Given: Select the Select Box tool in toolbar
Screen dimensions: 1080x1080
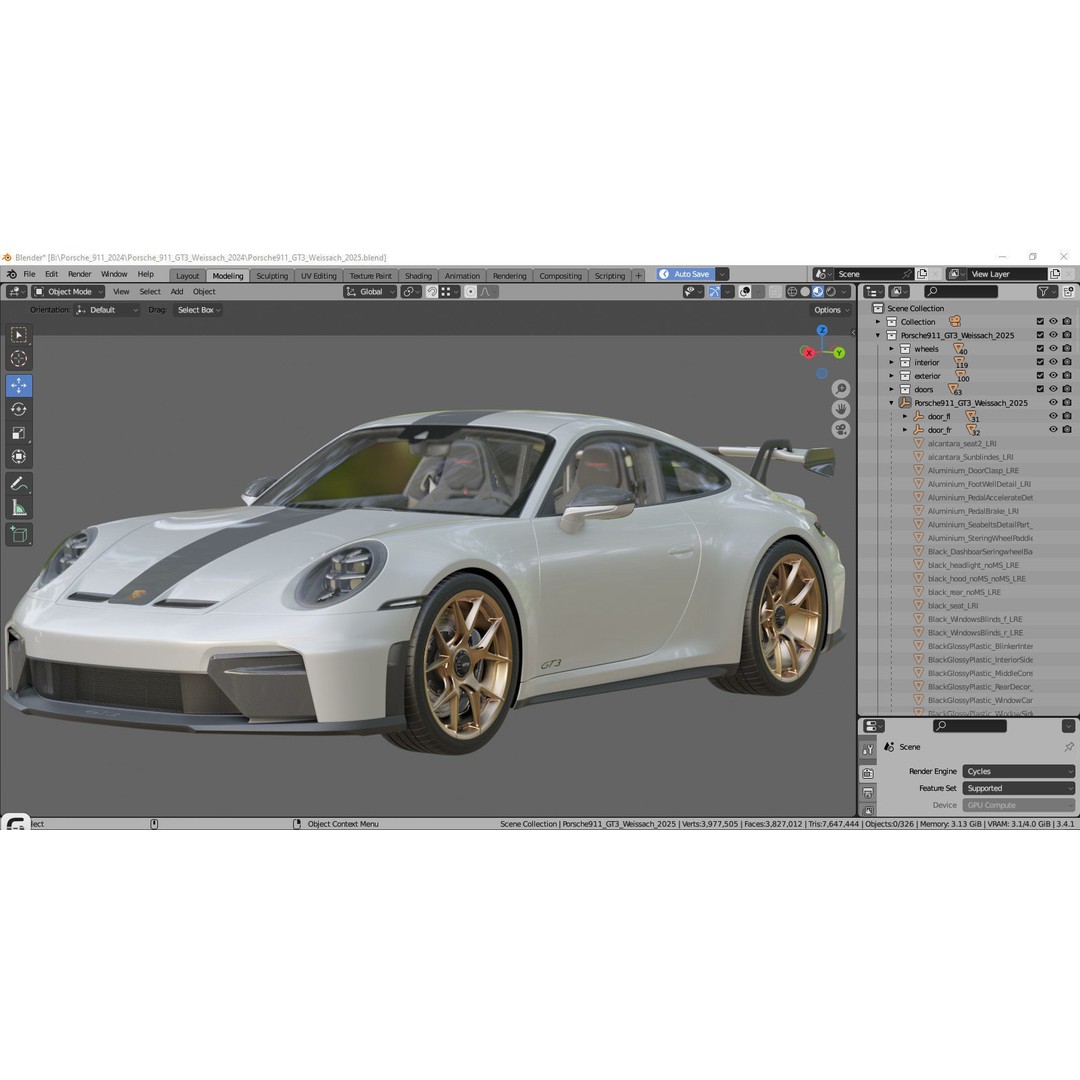Looking at the screenshot, I should pos(19,335).
